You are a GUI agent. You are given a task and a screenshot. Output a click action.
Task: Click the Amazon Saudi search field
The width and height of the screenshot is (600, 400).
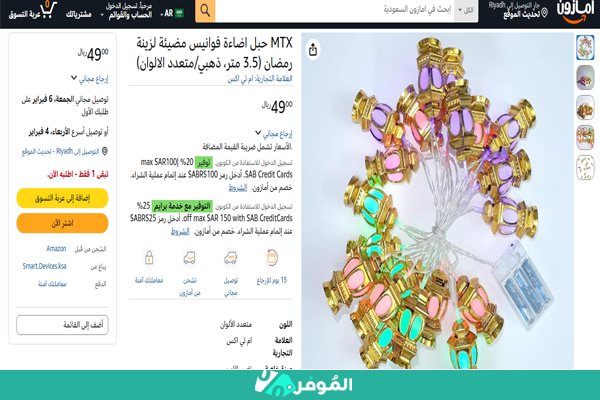[335, 10]
